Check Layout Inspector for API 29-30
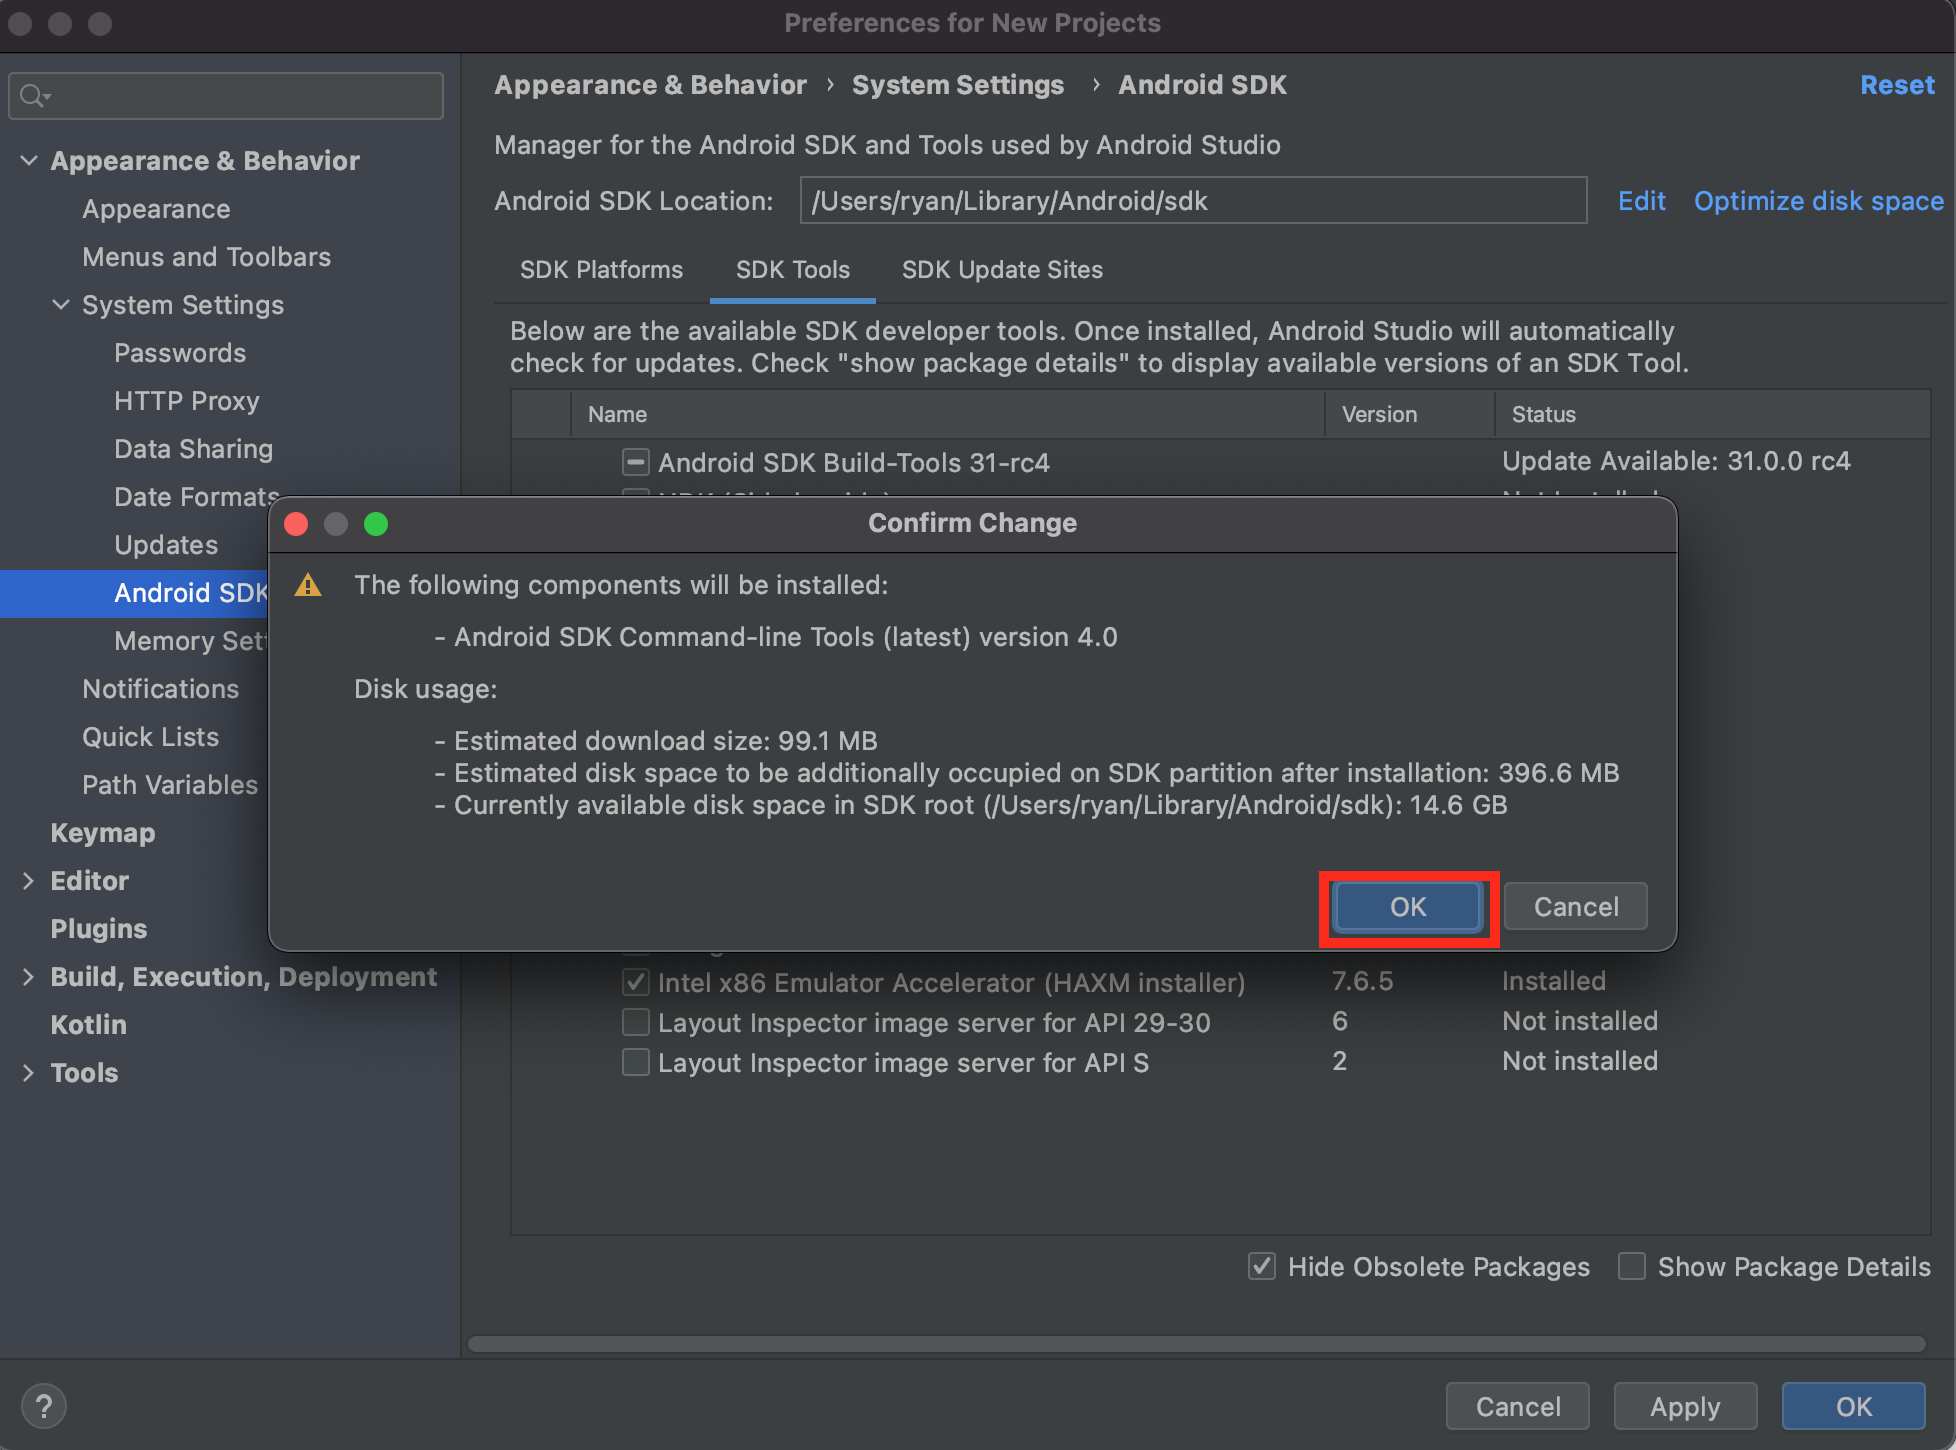This screenshot has height=1450, width=1956. 635,1022
